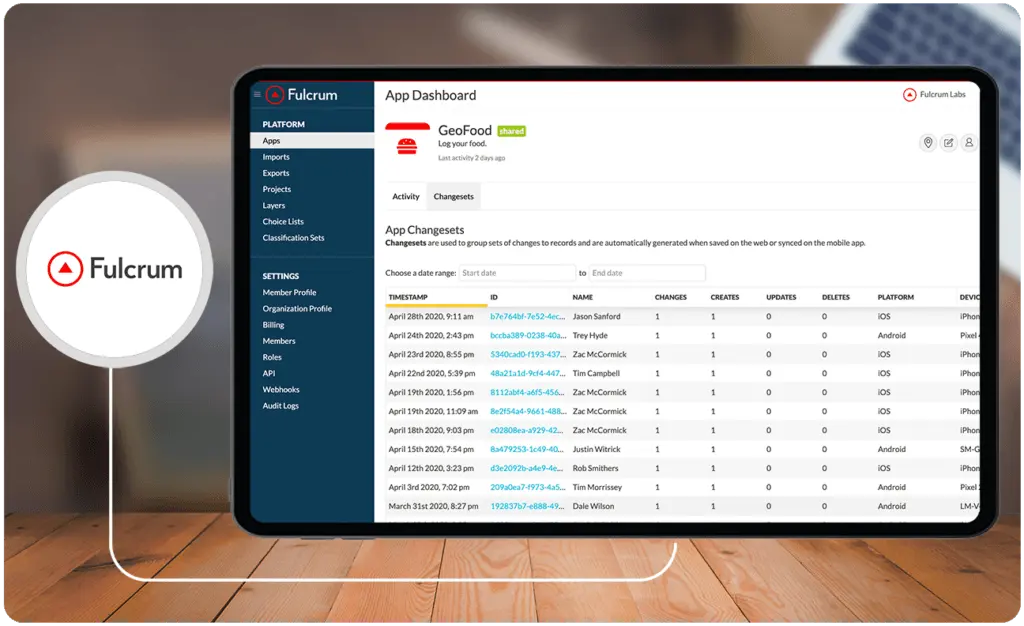
Task: Open the map location pin icon
Action: coord(927,142)
